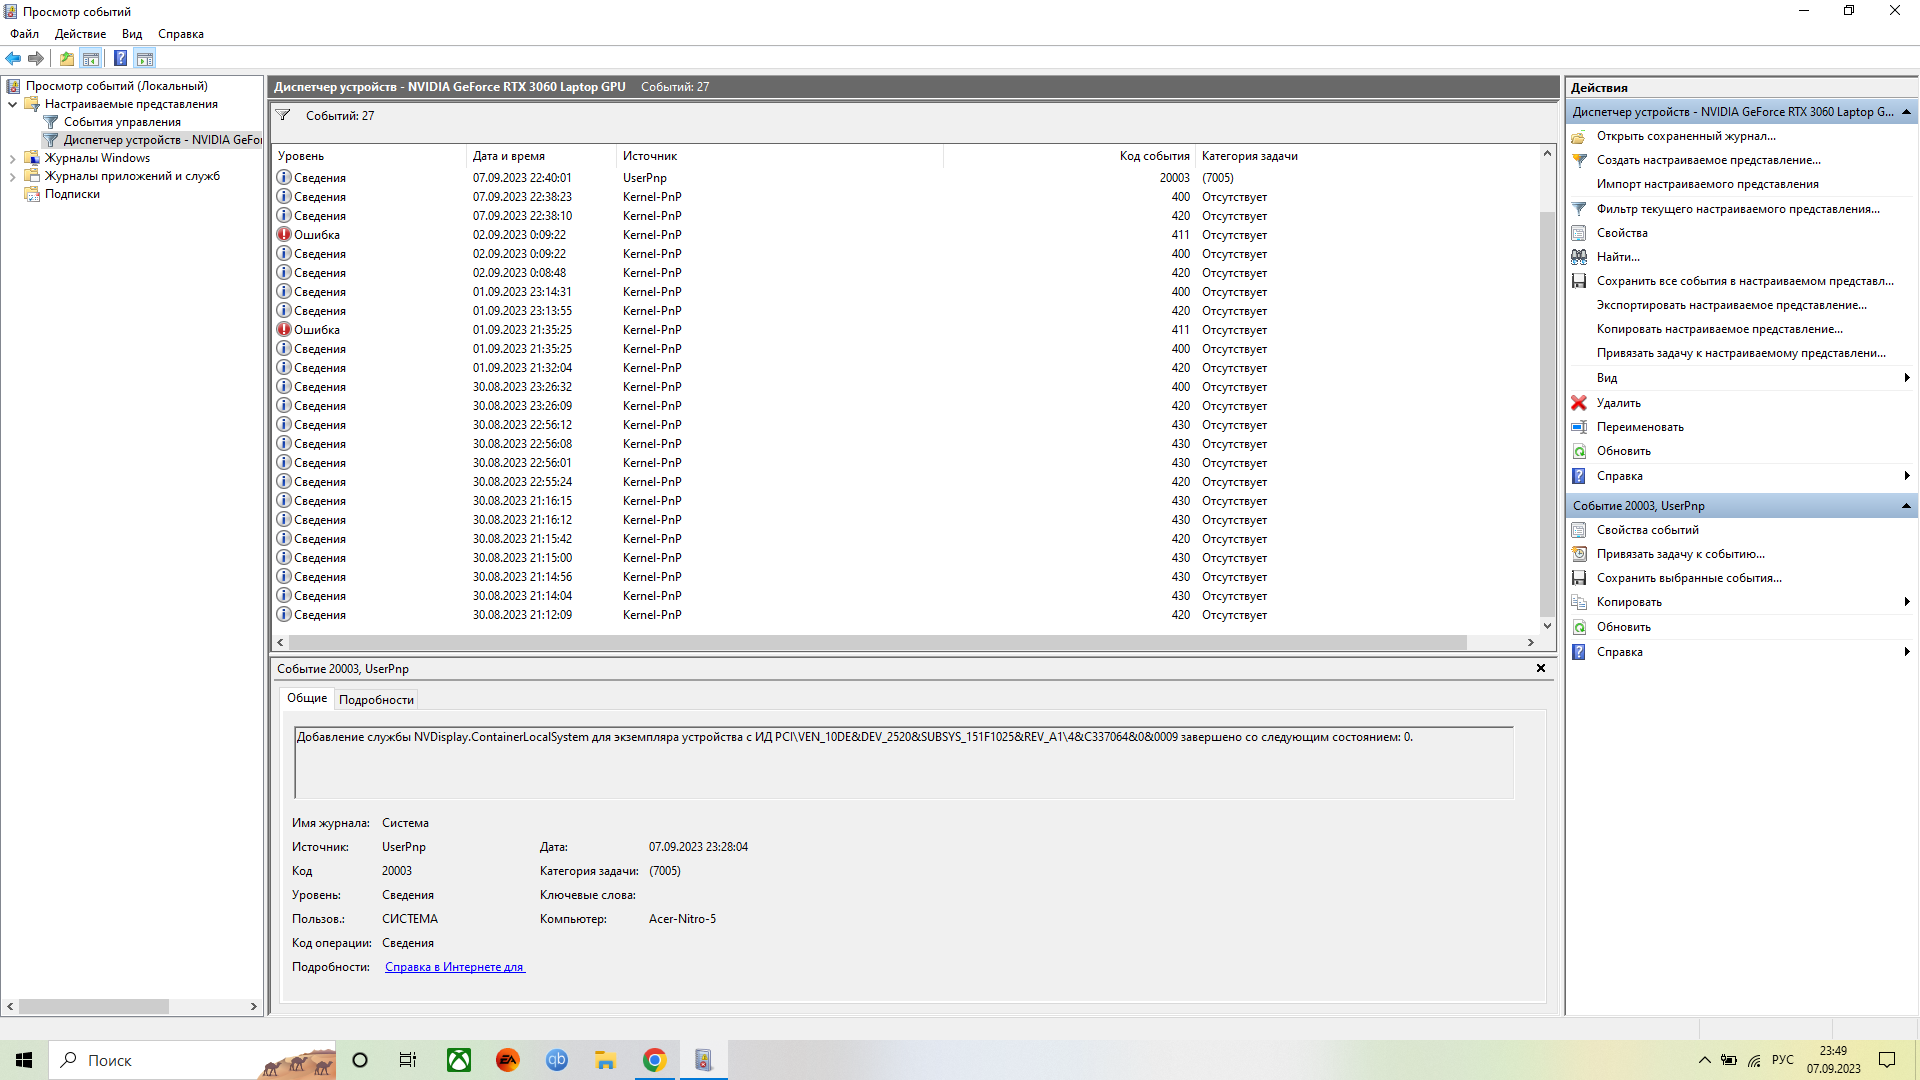Switch to the Общие tab
The height and width of the screenshot is (1080, 1920).
[307, 698]
